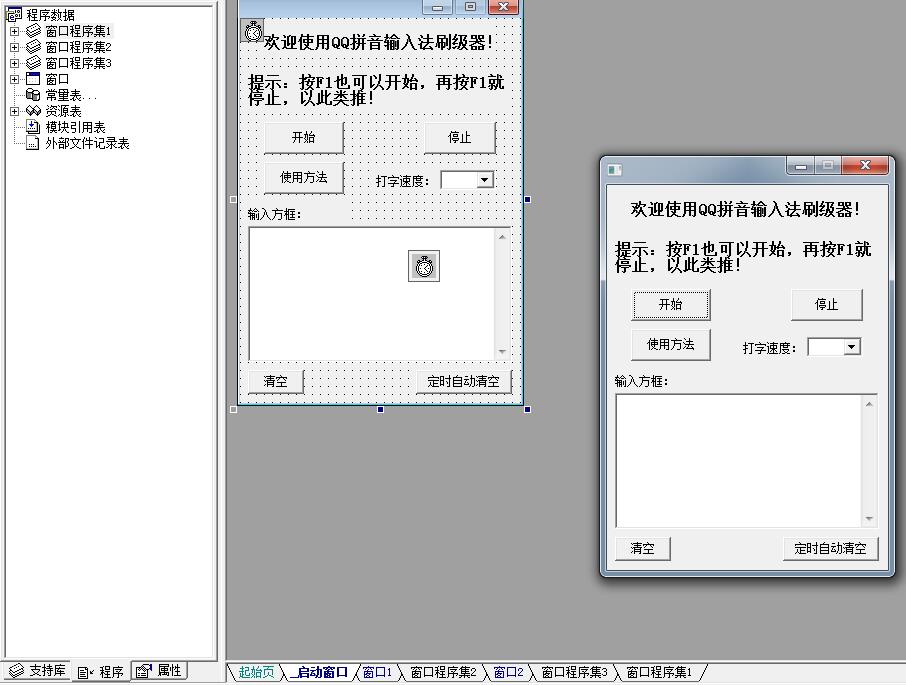
Task: Expand the 窗口程序集1 tree node
Action: click(14, 31)
